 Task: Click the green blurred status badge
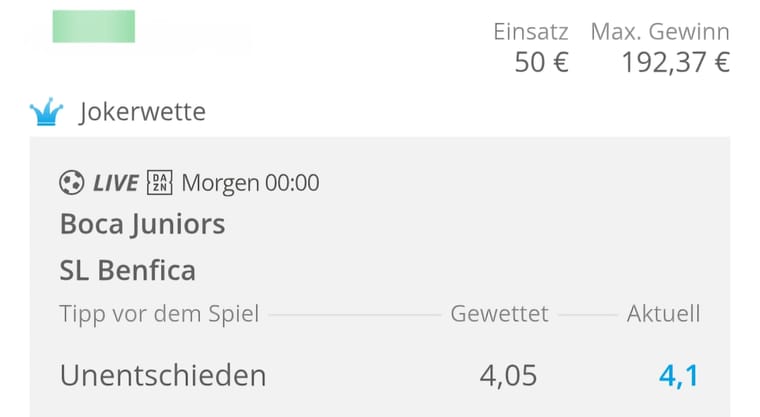[94, 26]
